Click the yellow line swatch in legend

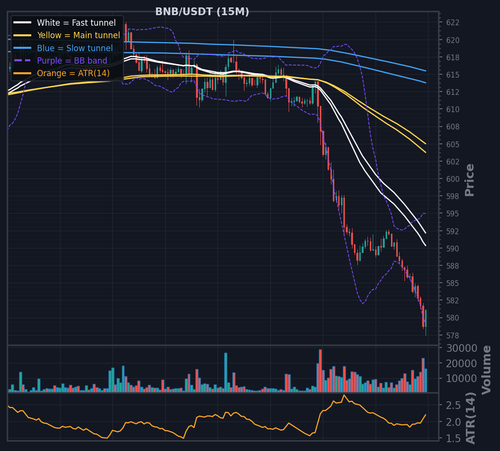pos(22,35)
